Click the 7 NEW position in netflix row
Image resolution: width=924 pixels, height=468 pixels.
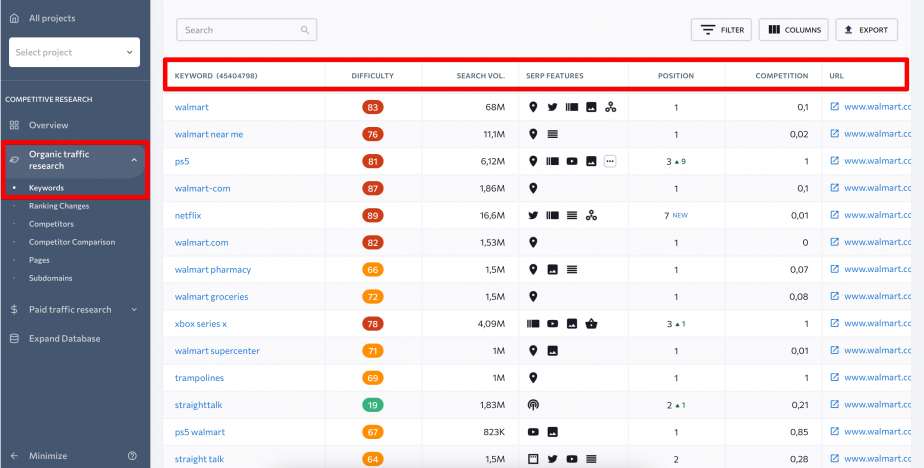[676, 216]
